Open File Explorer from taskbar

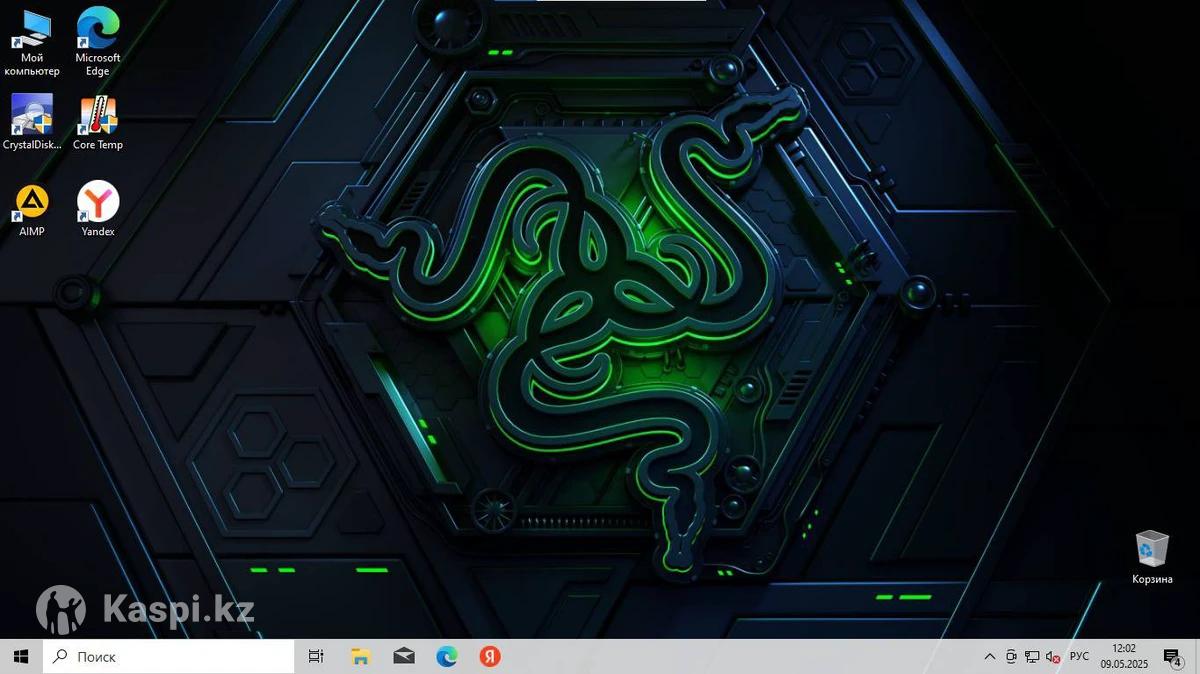click(360, 656)
